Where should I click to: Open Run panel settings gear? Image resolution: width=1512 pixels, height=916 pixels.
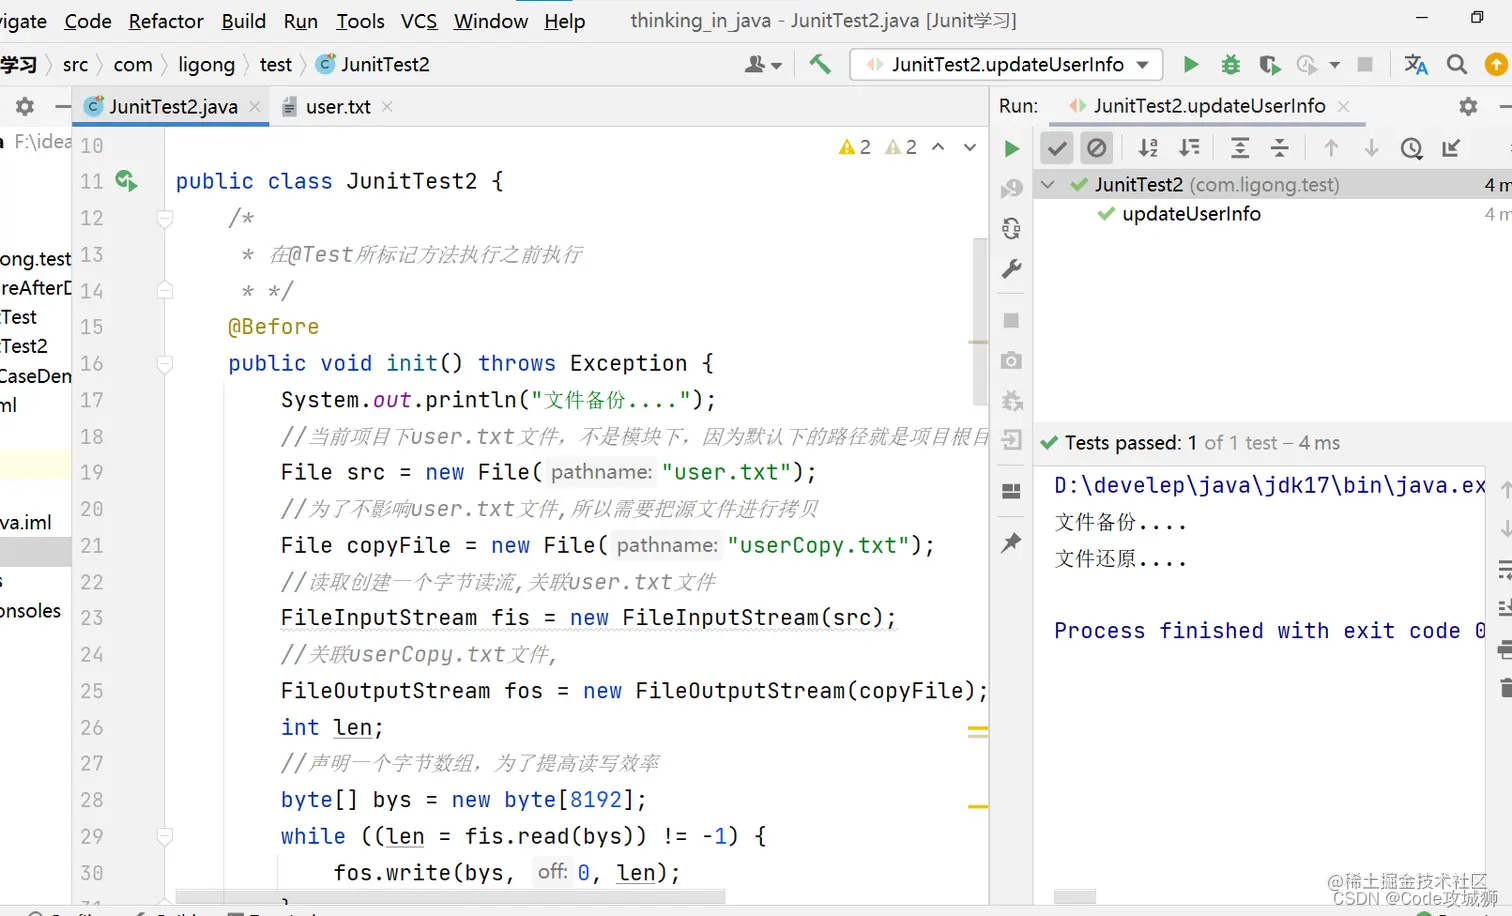(x=1468, y=106)
